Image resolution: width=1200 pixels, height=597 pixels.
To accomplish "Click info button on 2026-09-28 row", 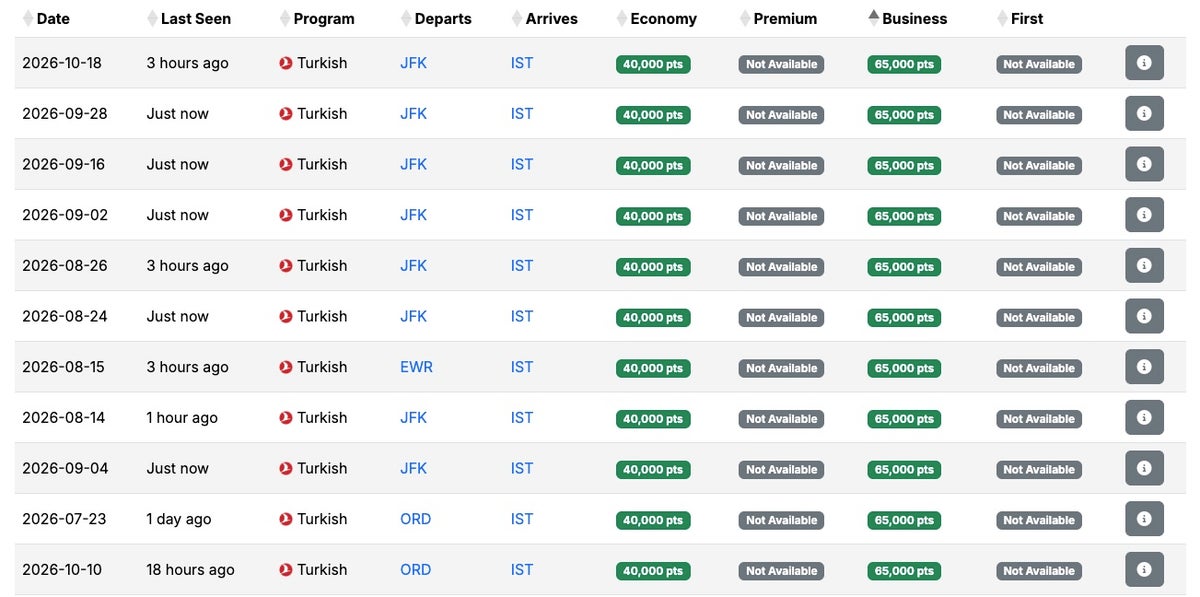I will [1144, 114].
